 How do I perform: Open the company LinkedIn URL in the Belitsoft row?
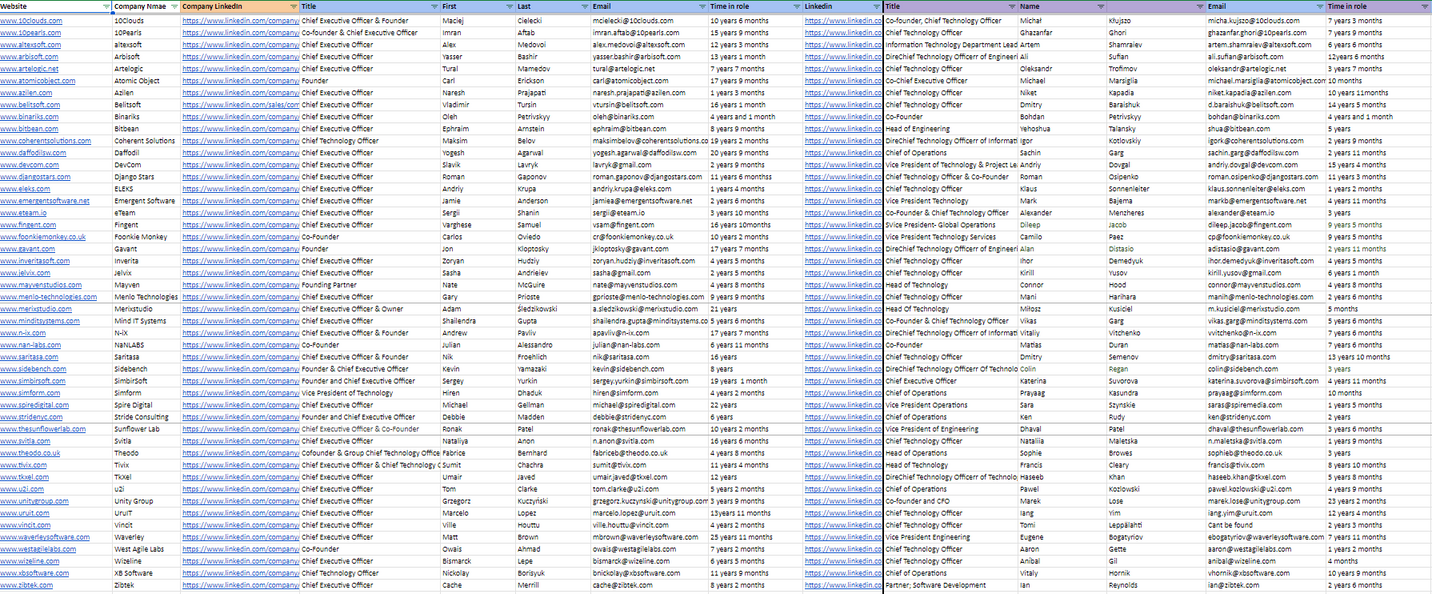coord(241,105)
